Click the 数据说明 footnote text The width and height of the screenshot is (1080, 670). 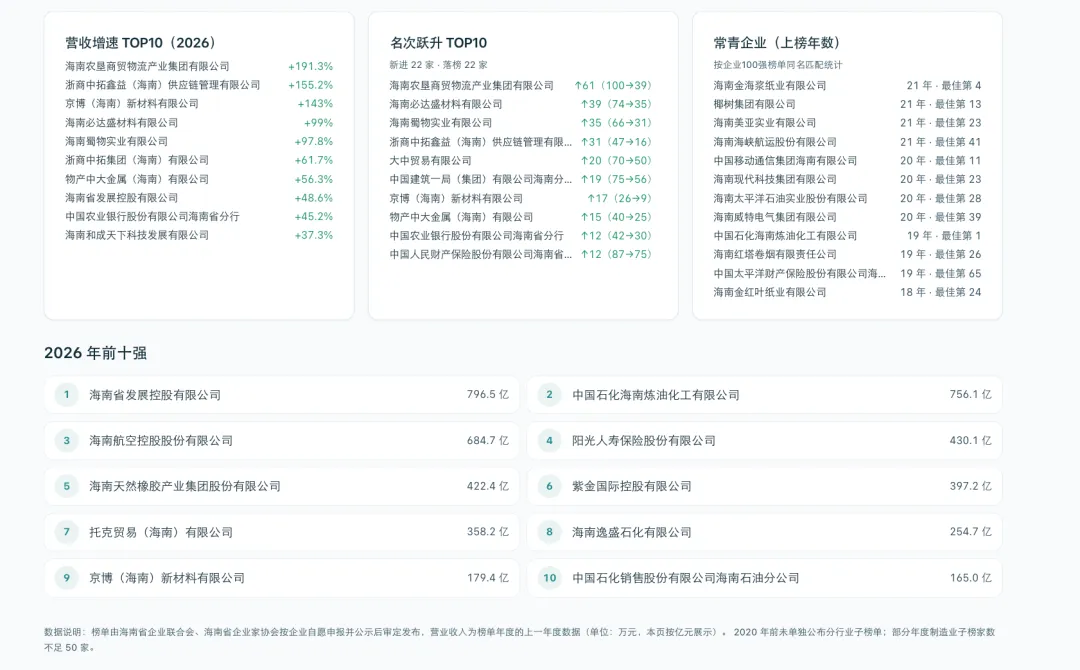(520, 640)
